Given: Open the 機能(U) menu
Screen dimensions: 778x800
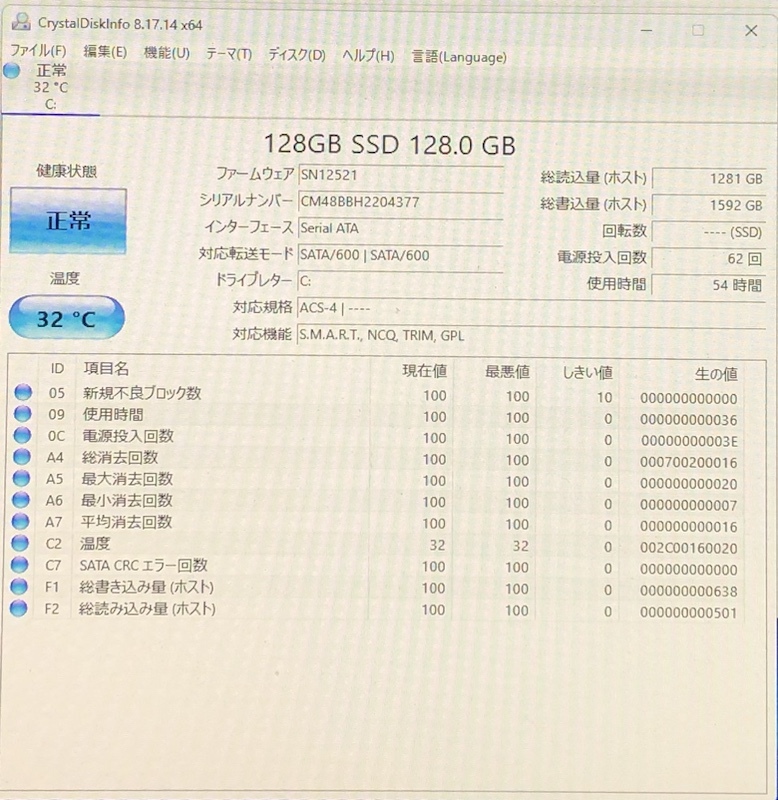Looking at the screenshot, I should point(167,53).
